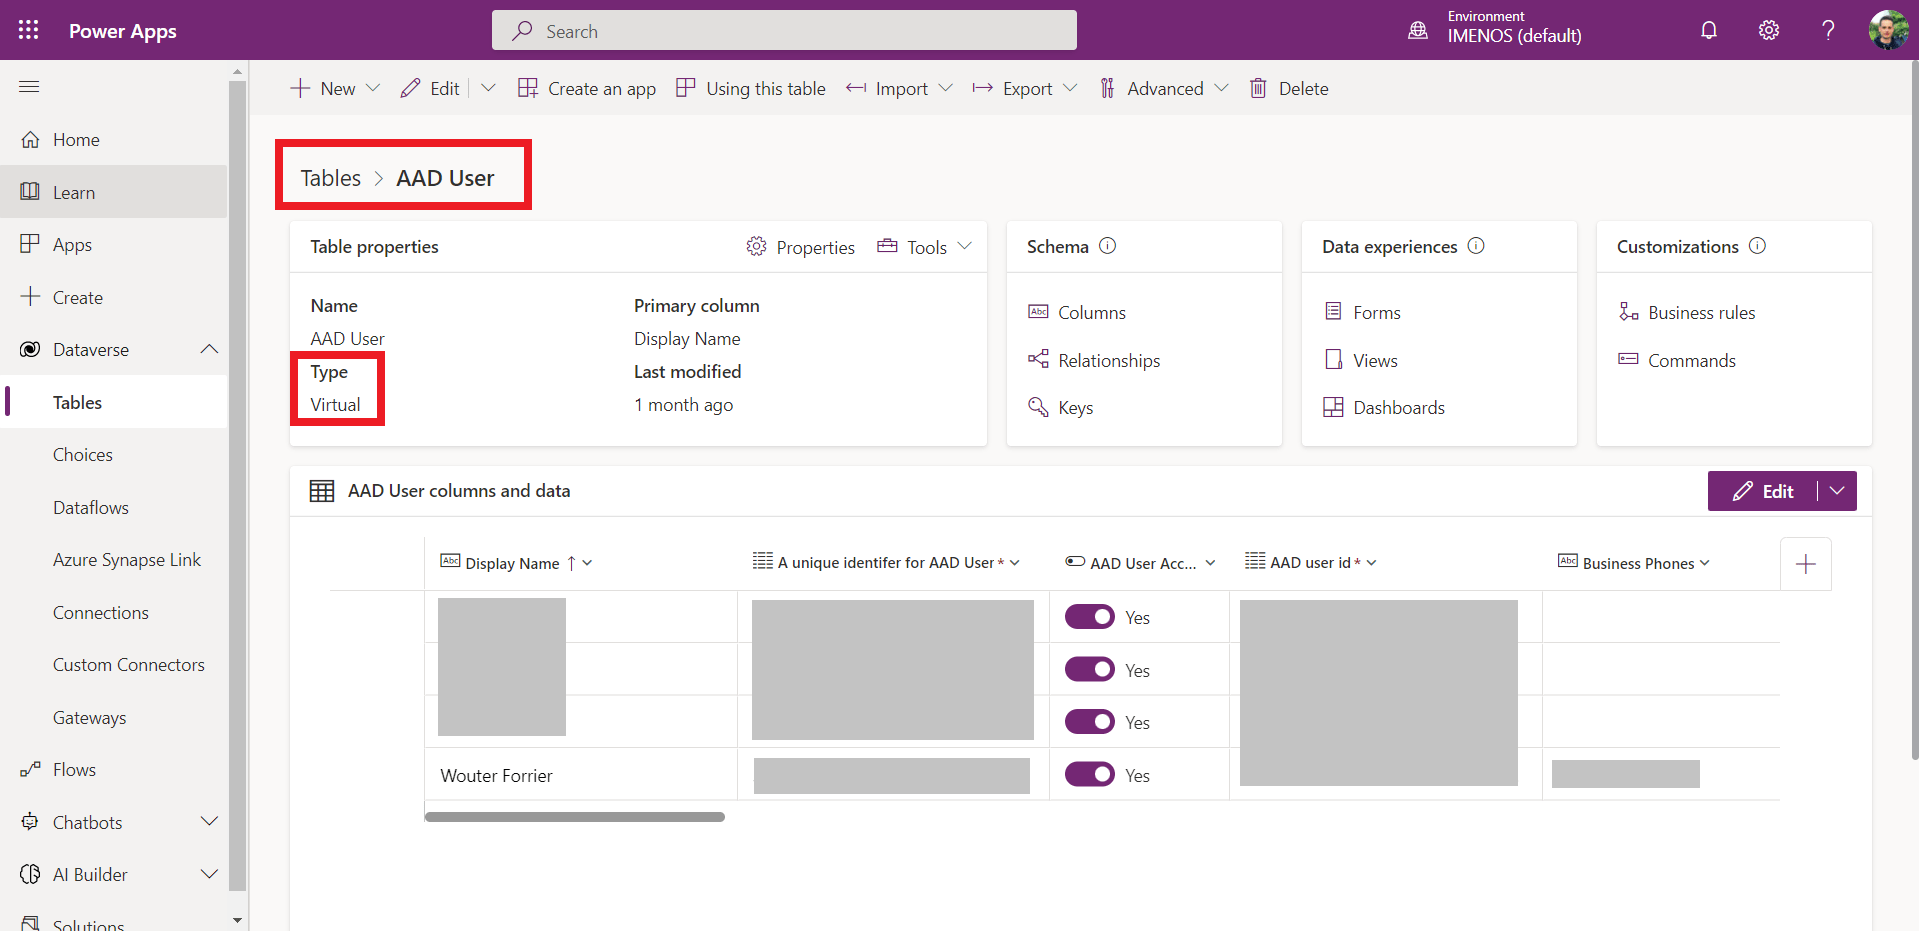Expand the Import dropdown
The image size is (1919, 931).
point(945,88)
